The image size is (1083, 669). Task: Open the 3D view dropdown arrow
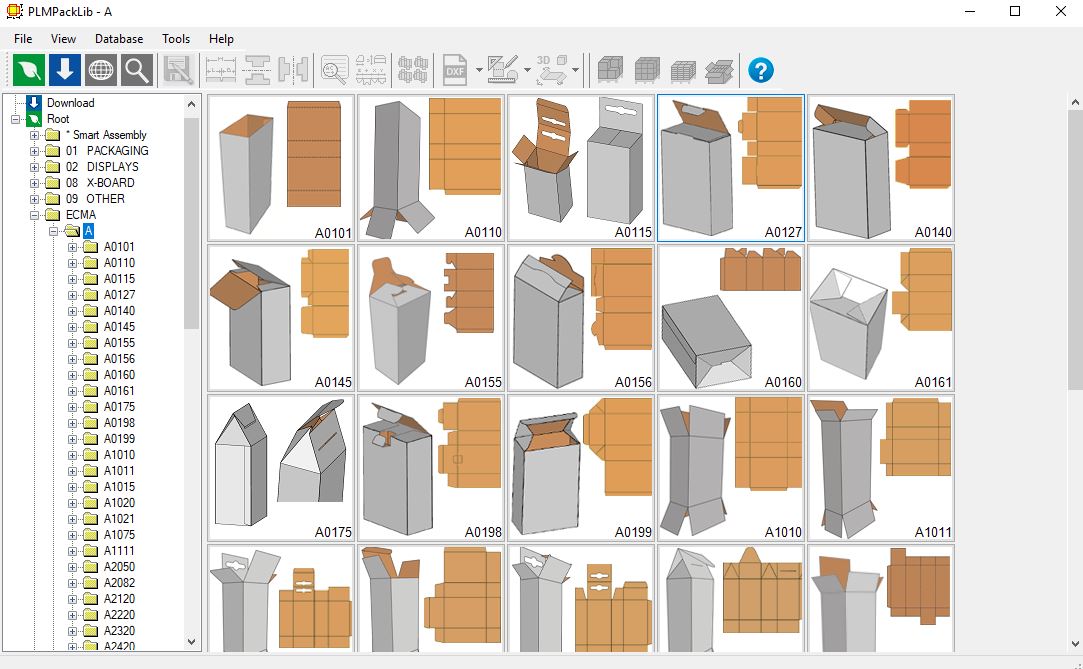click(x=575, y=70)
